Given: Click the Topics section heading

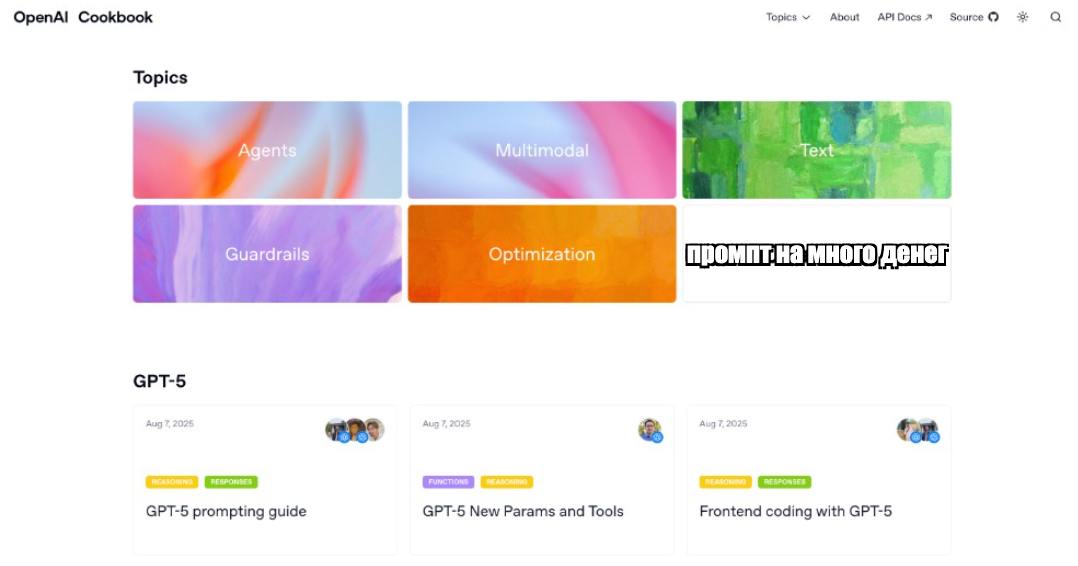Looking at the screenshot, I should [160, 78].
